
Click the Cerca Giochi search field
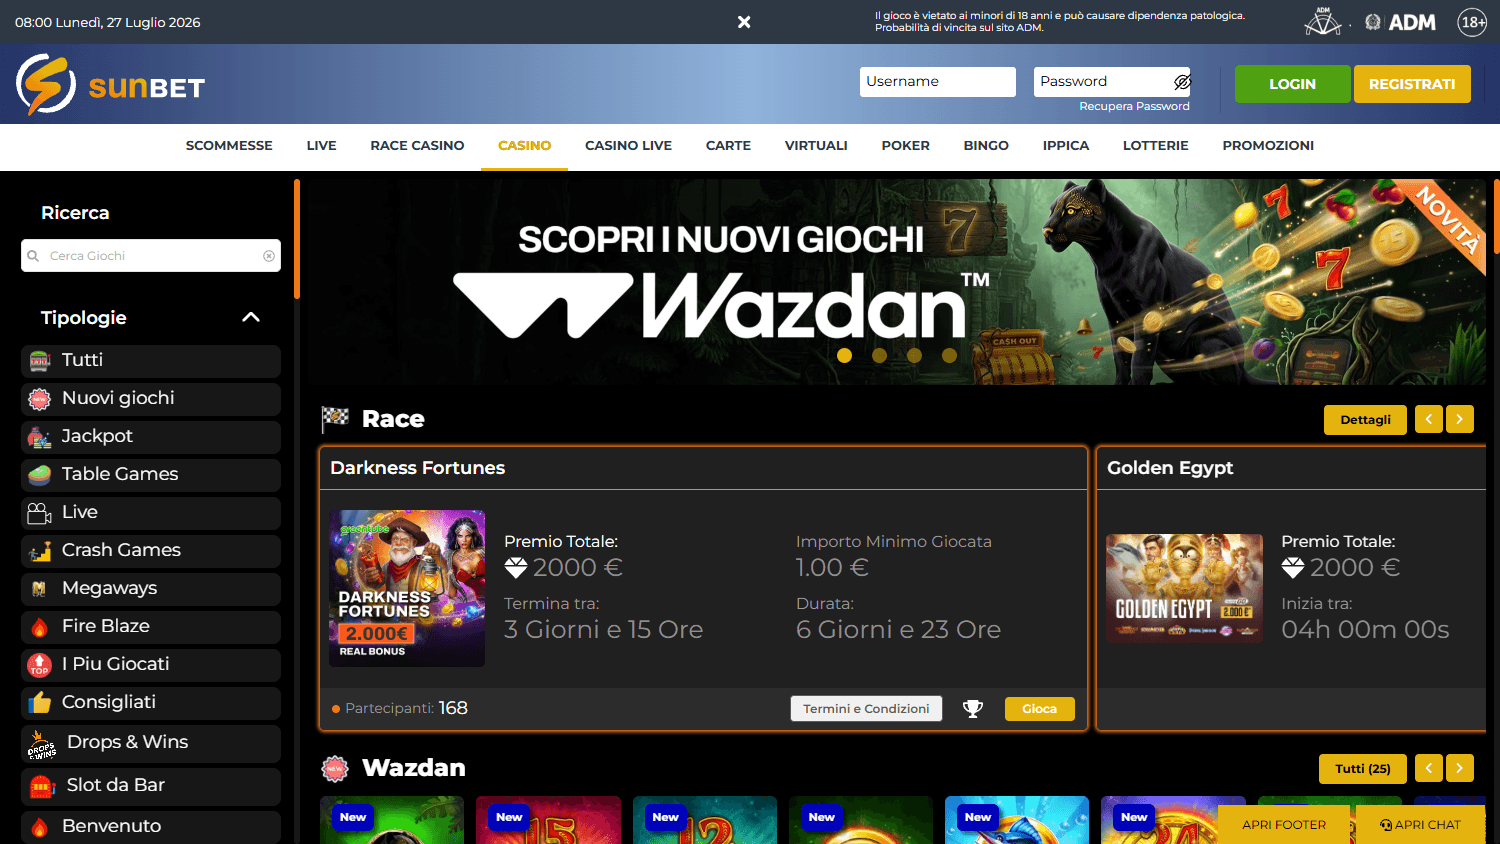[x=151, y=256]
